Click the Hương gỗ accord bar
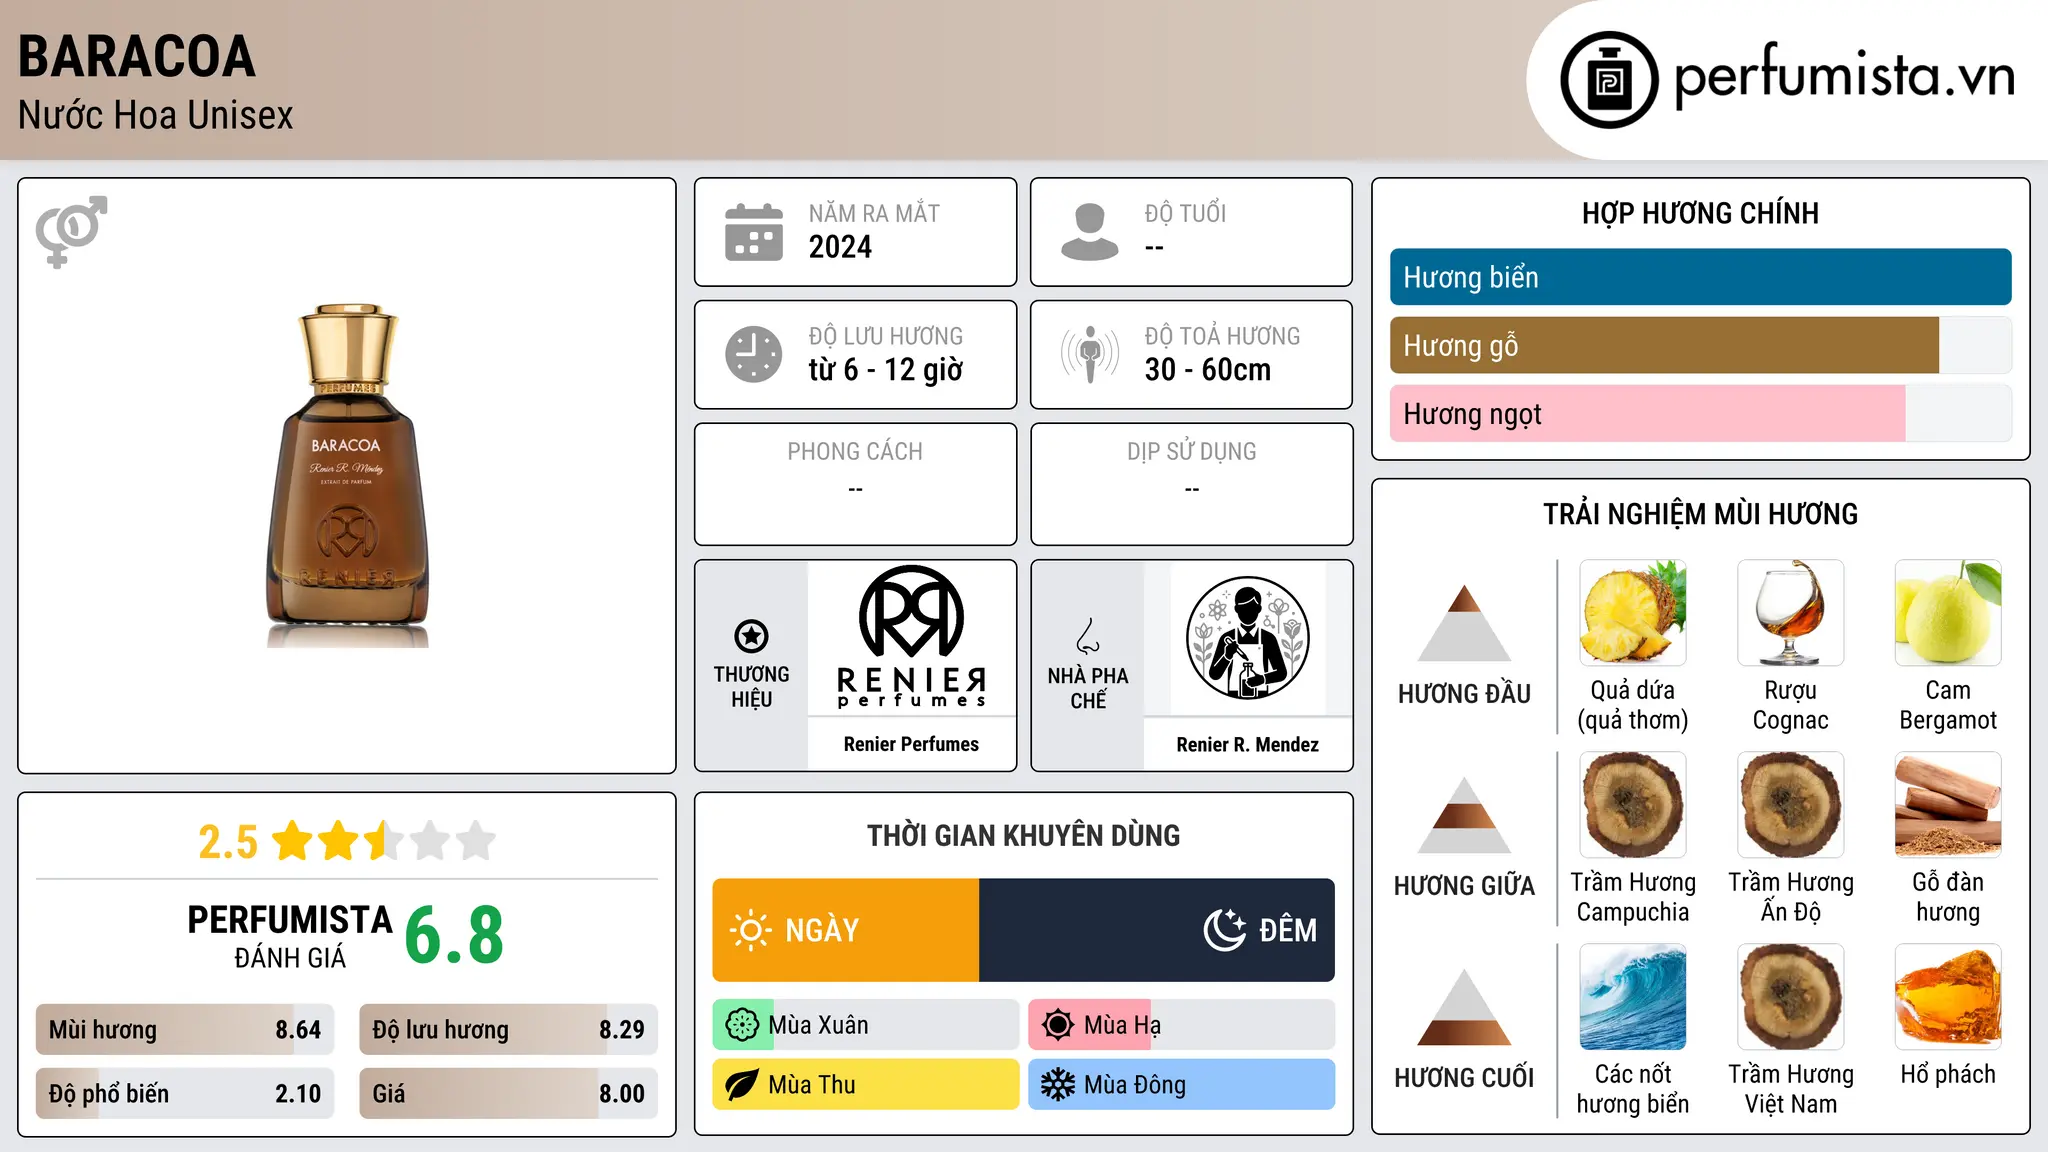Viewport: 2048px width, 1152px height. click(1700, 345)
